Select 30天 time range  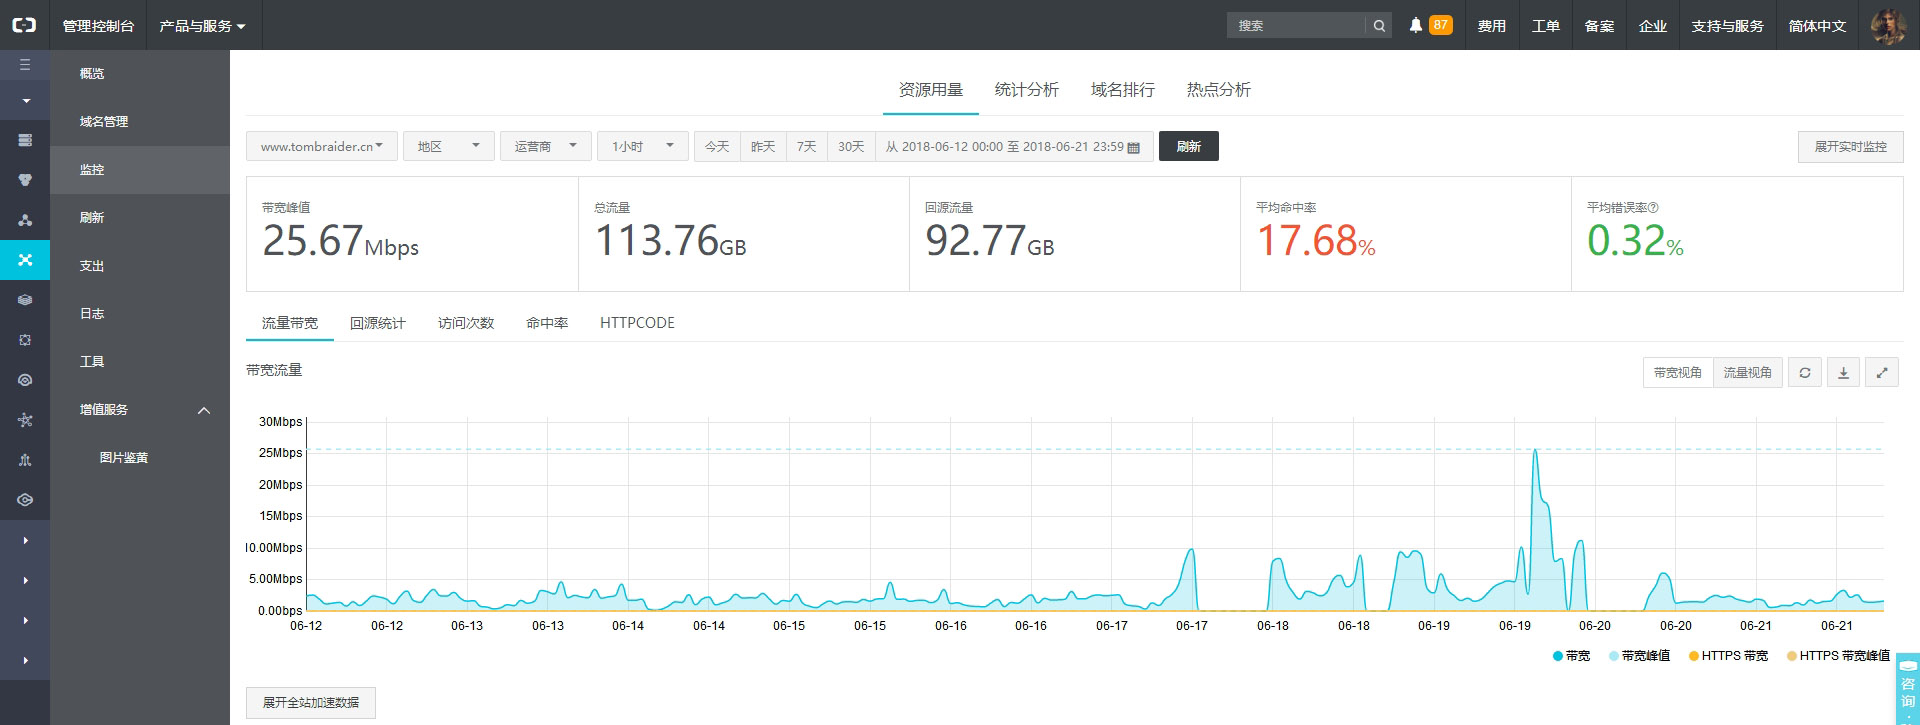pos(851,146)
